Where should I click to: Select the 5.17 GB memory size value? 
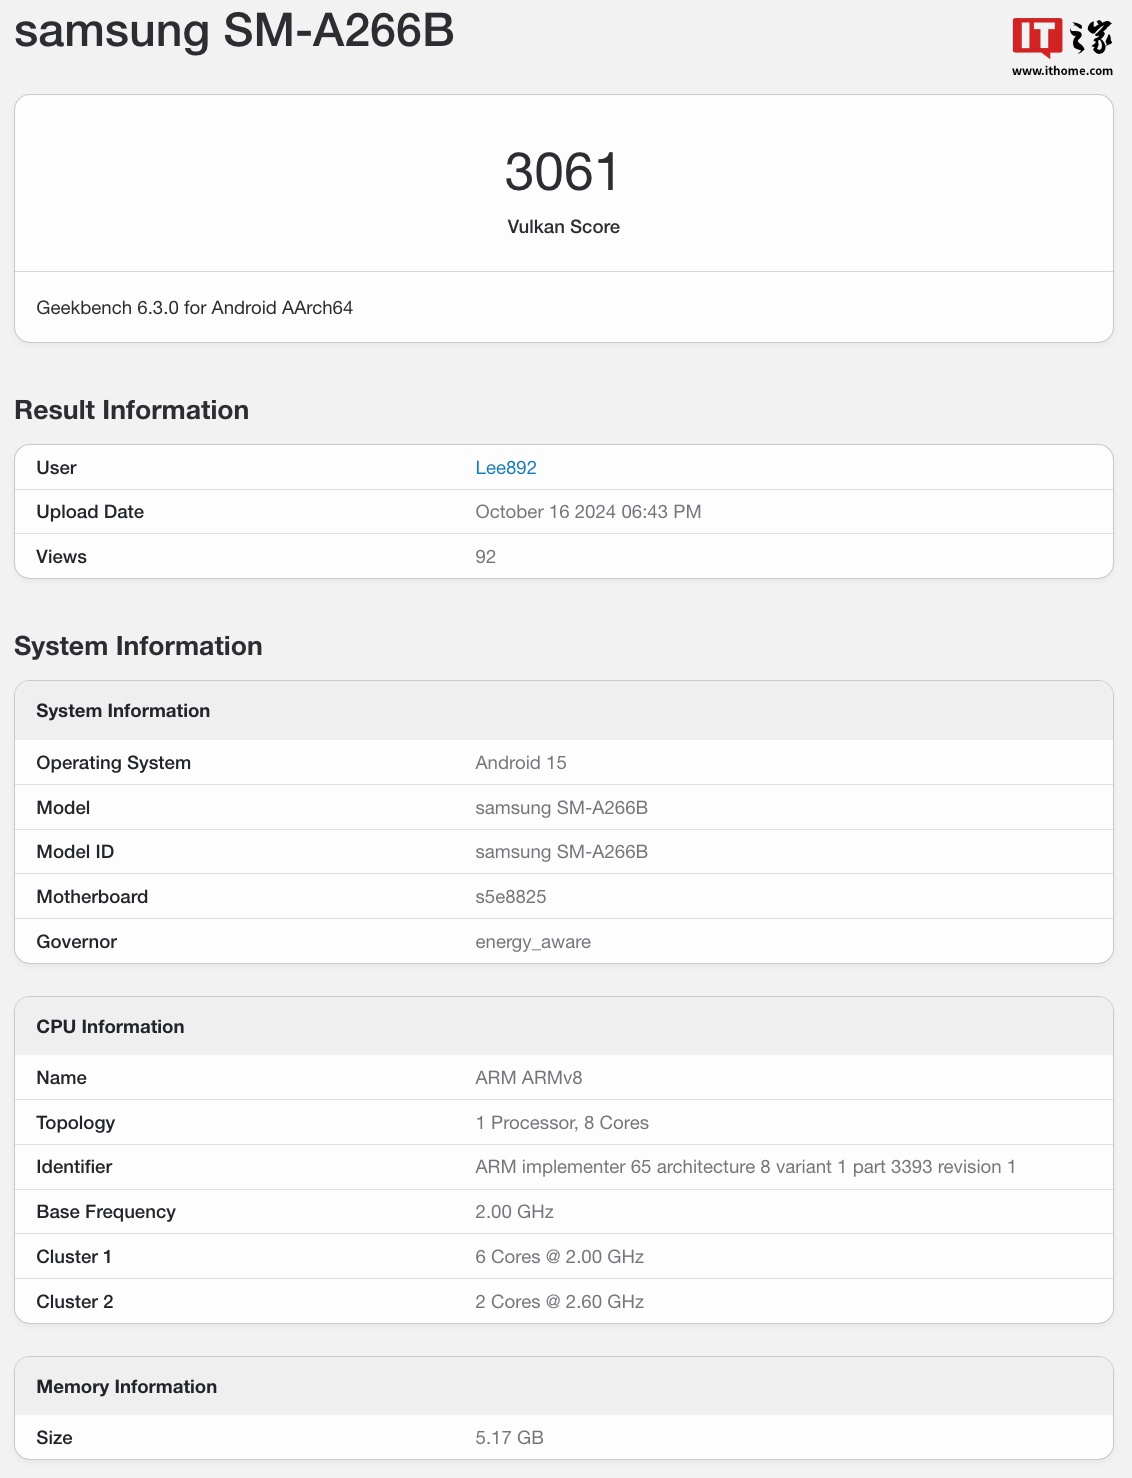[509, 1438]
